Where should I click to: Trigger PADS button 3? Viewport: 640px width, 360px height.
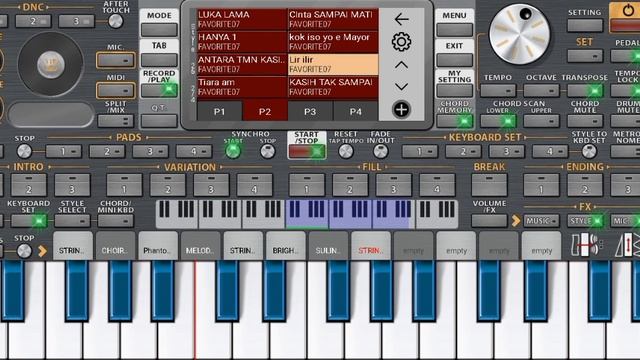[150, 151]
